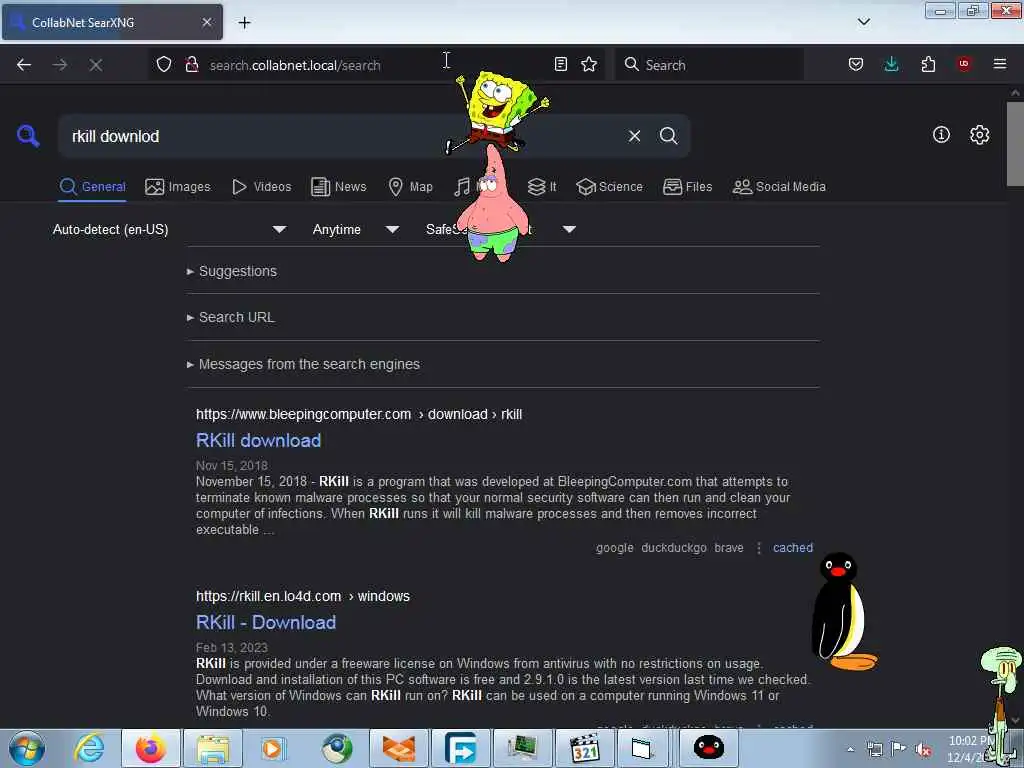
Task: Show the Firefox downloads panel
Action: 891,65
